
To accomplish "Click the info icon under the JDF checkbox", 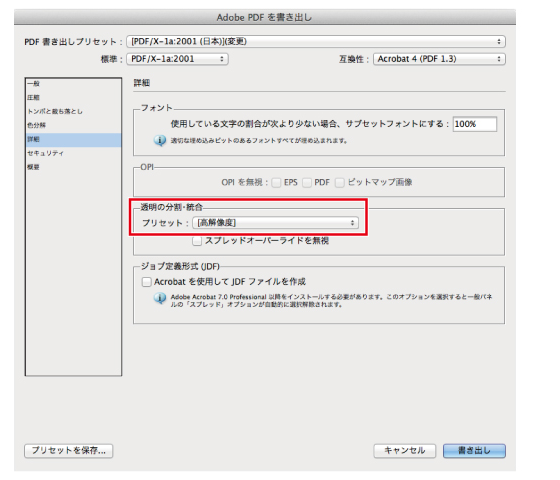I will [x=160, y=298].
